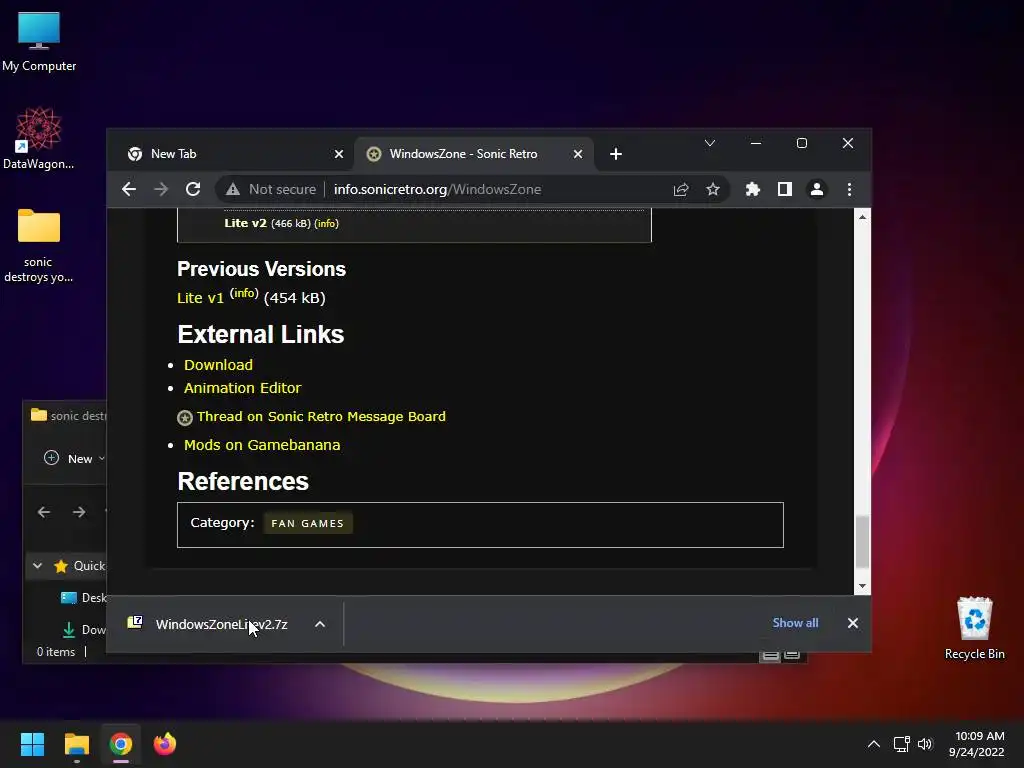Open taskbar clock showing 10:09 AM
Screen dimensions: 1024x768
(976, 744)
